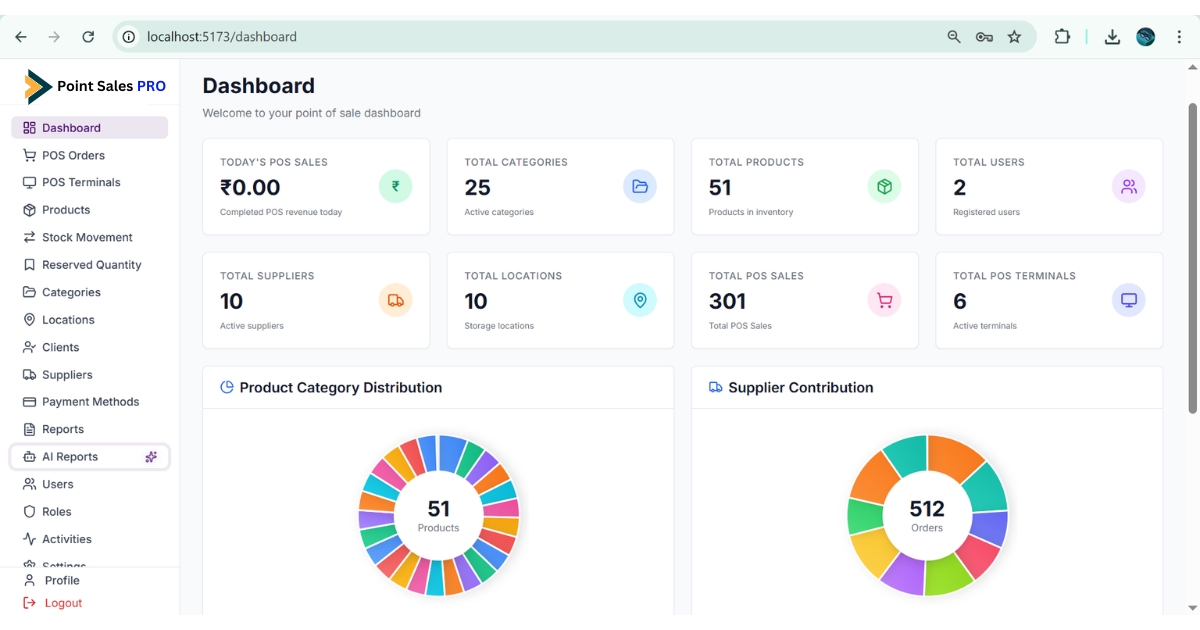Screen dimensions: 1200x630
Task: Click the Welcome to your point of sale subtitle
Action: click(x=311, y=113)
